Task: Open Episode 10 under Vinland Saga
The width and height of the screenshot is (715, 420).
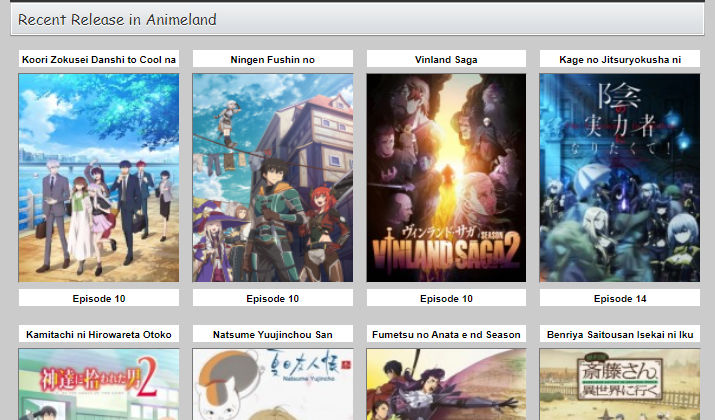Action: (446, 299)
